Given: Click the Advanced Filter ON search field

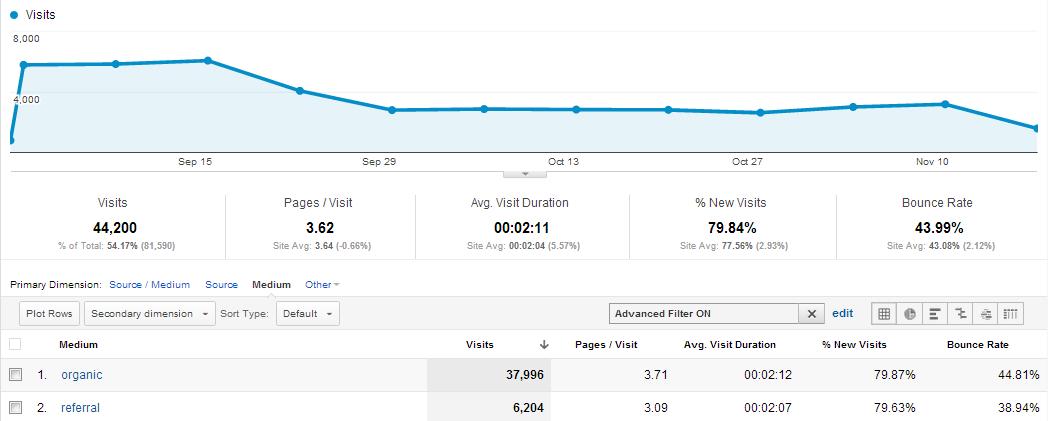Looking at the screenshot, I should (x=704, y=314).
